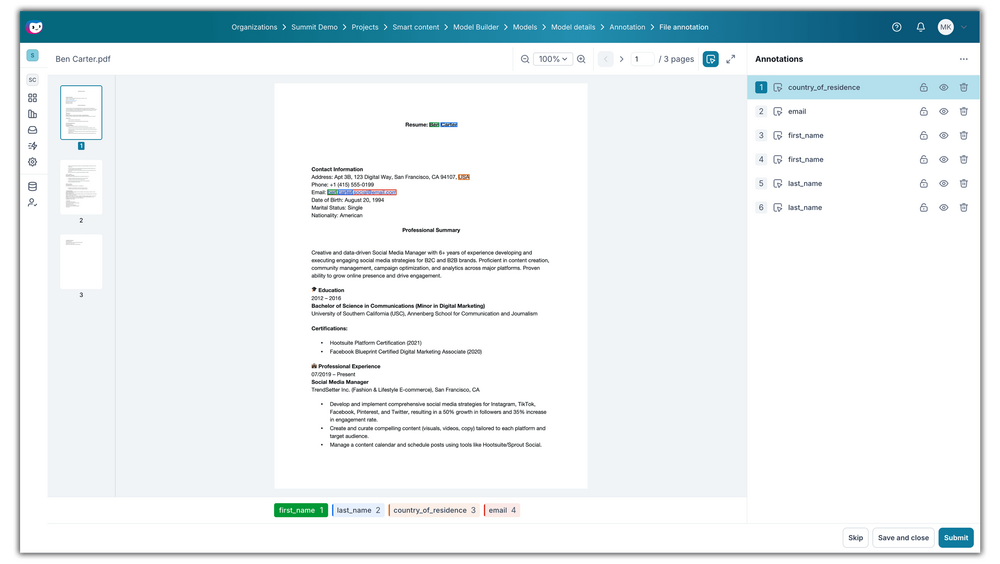1000x564 pixels.
Task: Select the green first_name label tag
Action: (301, 510)
